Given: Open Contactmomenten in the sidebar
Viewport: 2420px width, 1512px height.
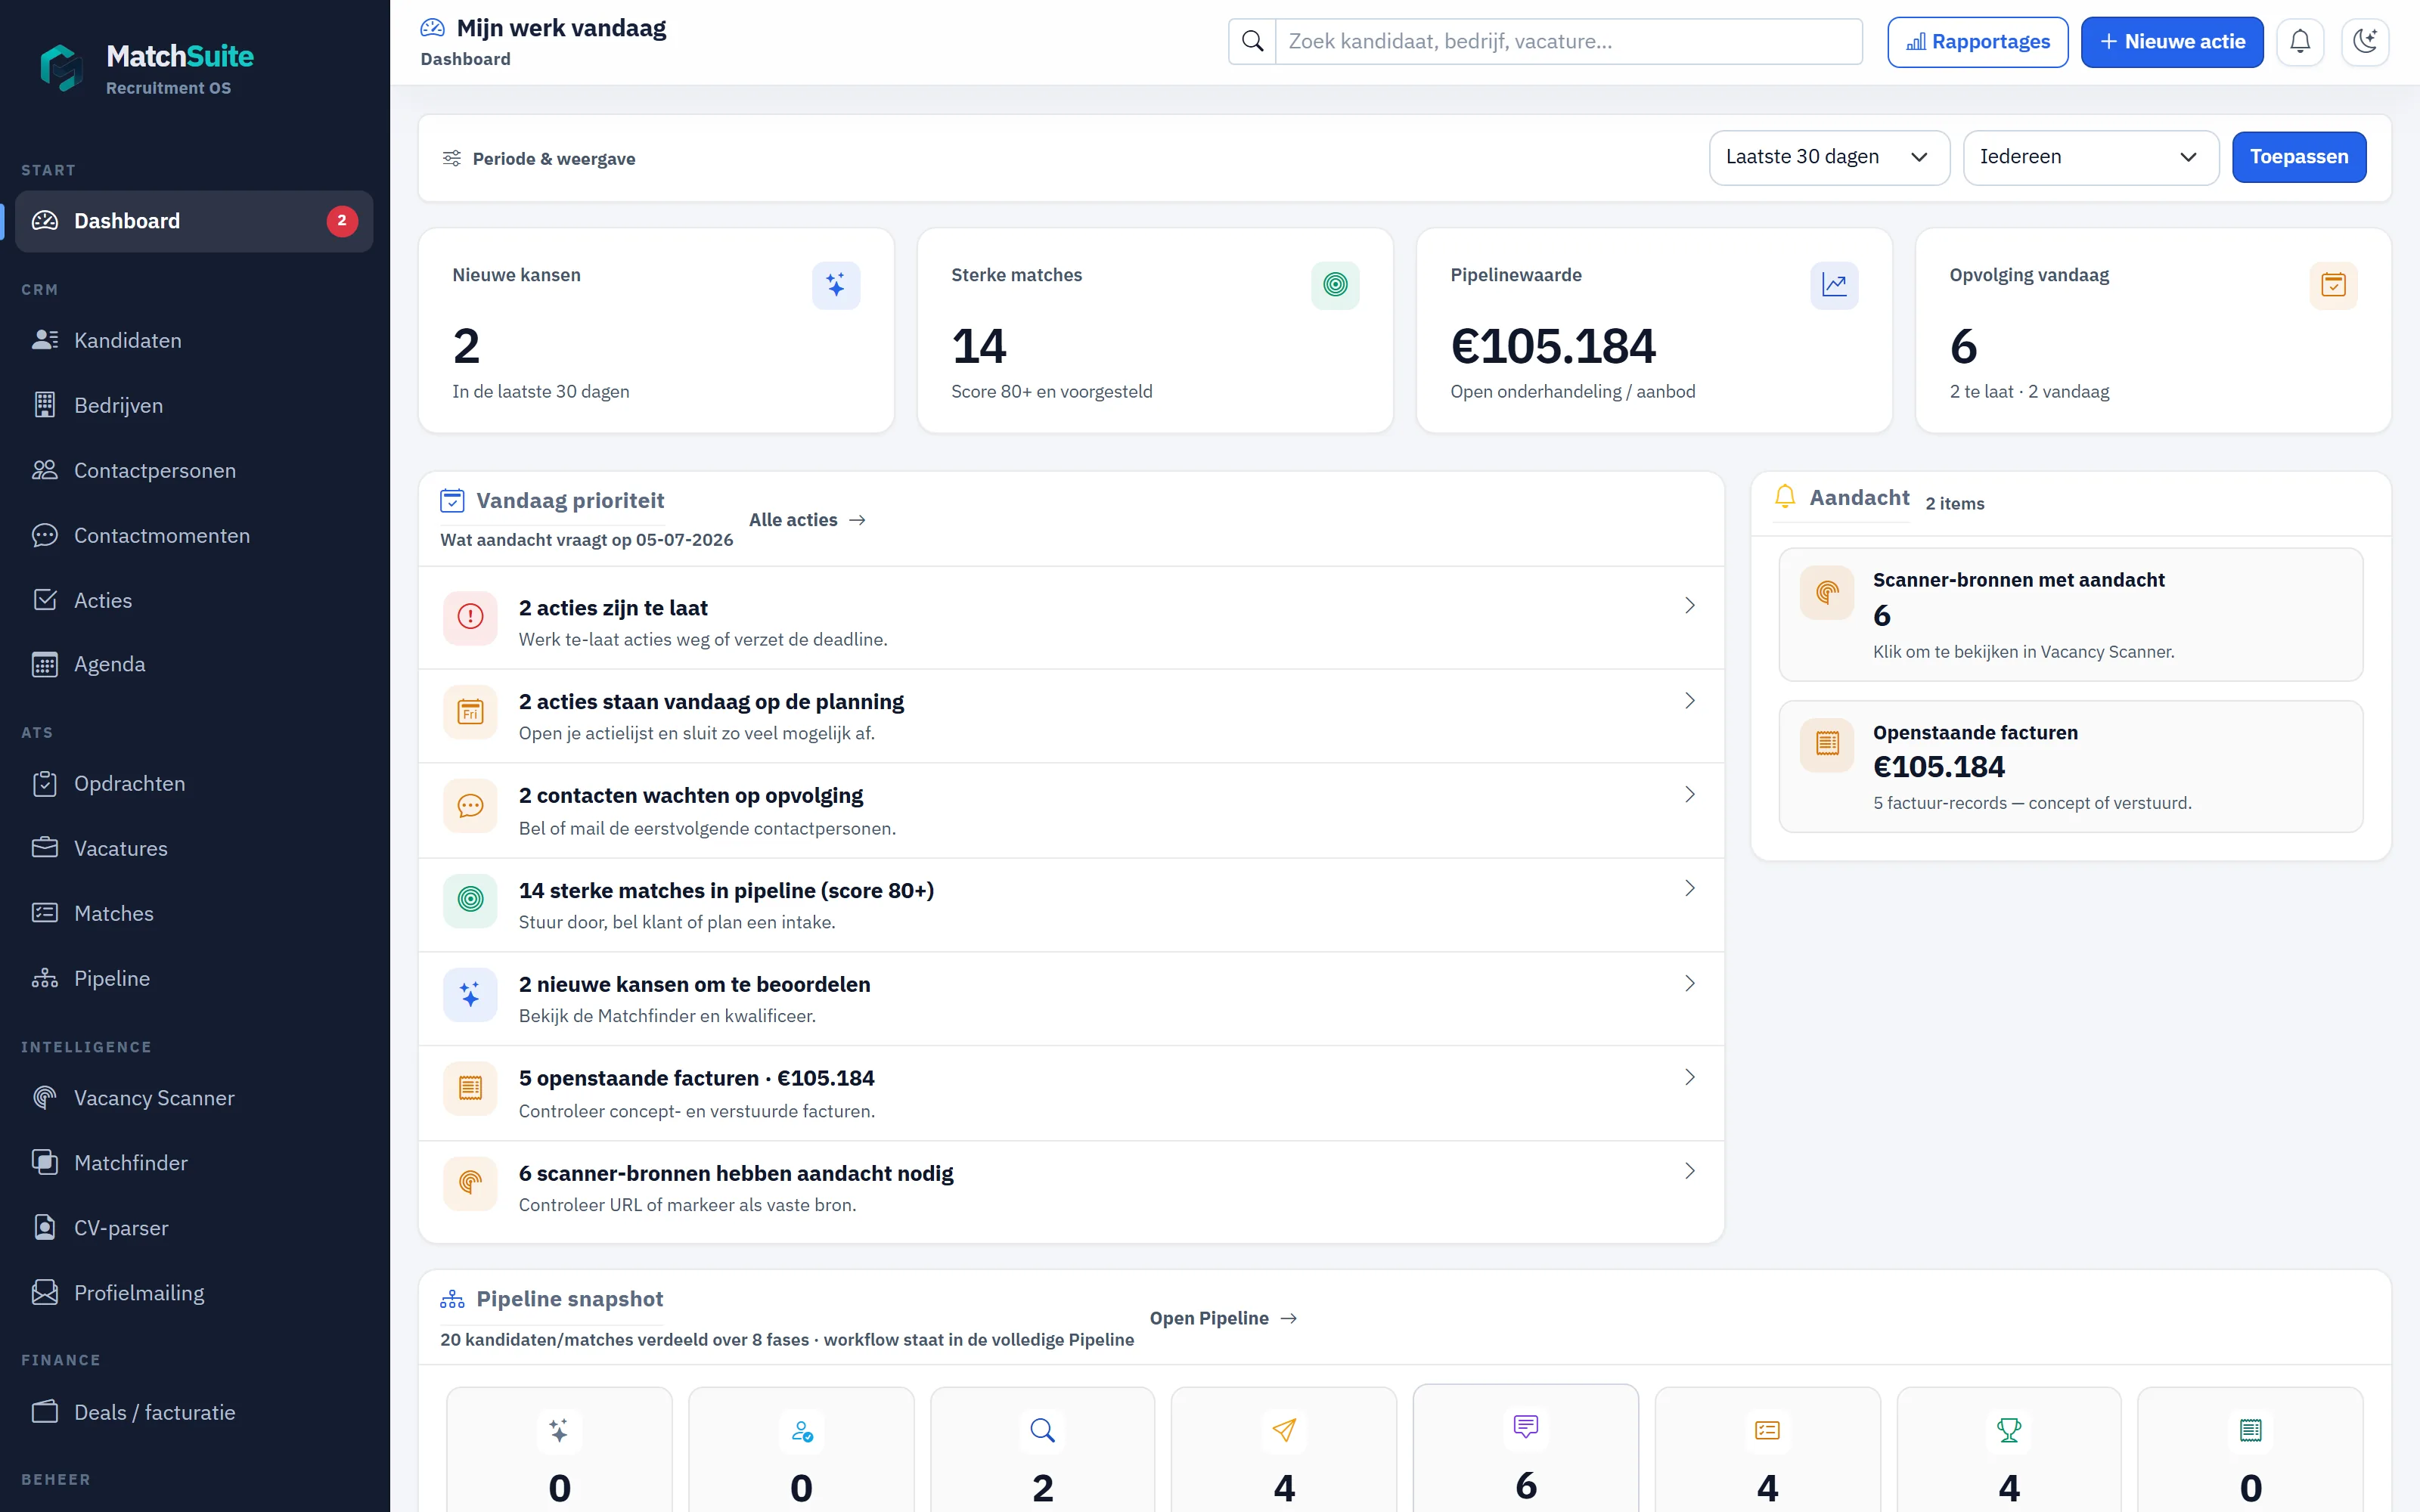Looking at the screenshot, I should [194, 535].
